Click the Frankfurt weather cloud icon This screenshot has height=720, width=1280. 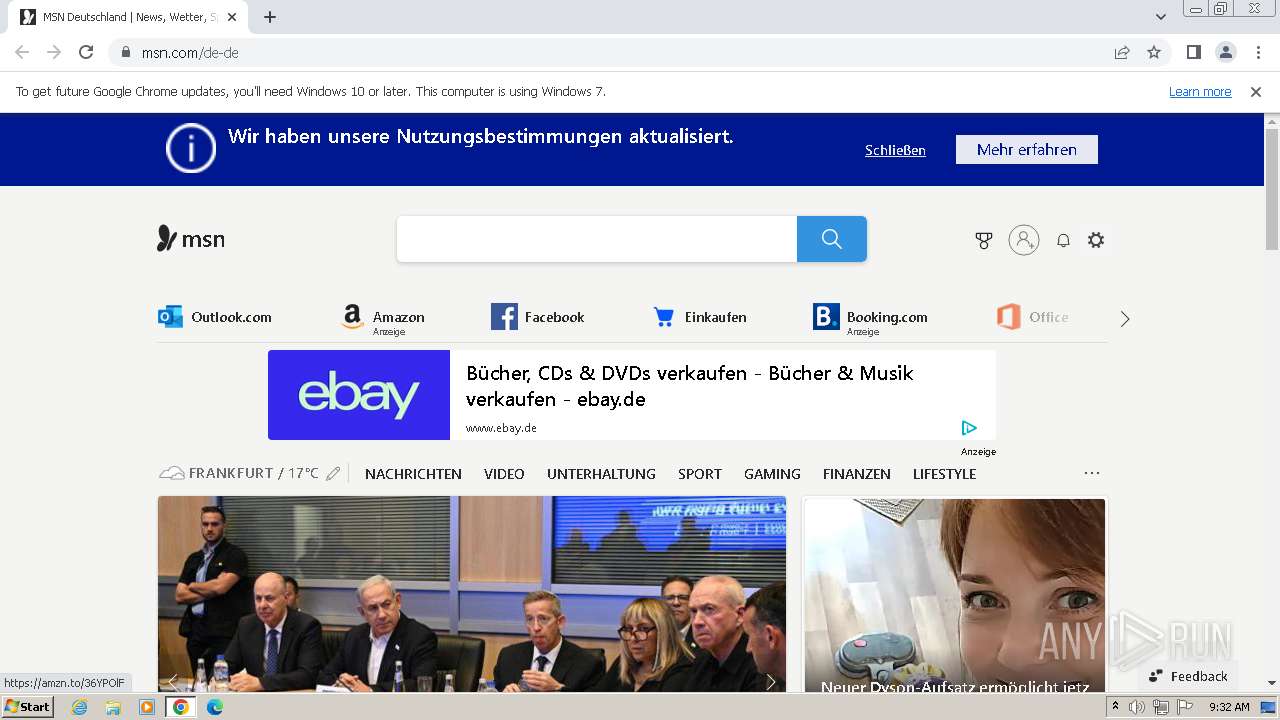click(x=171, y=473)
